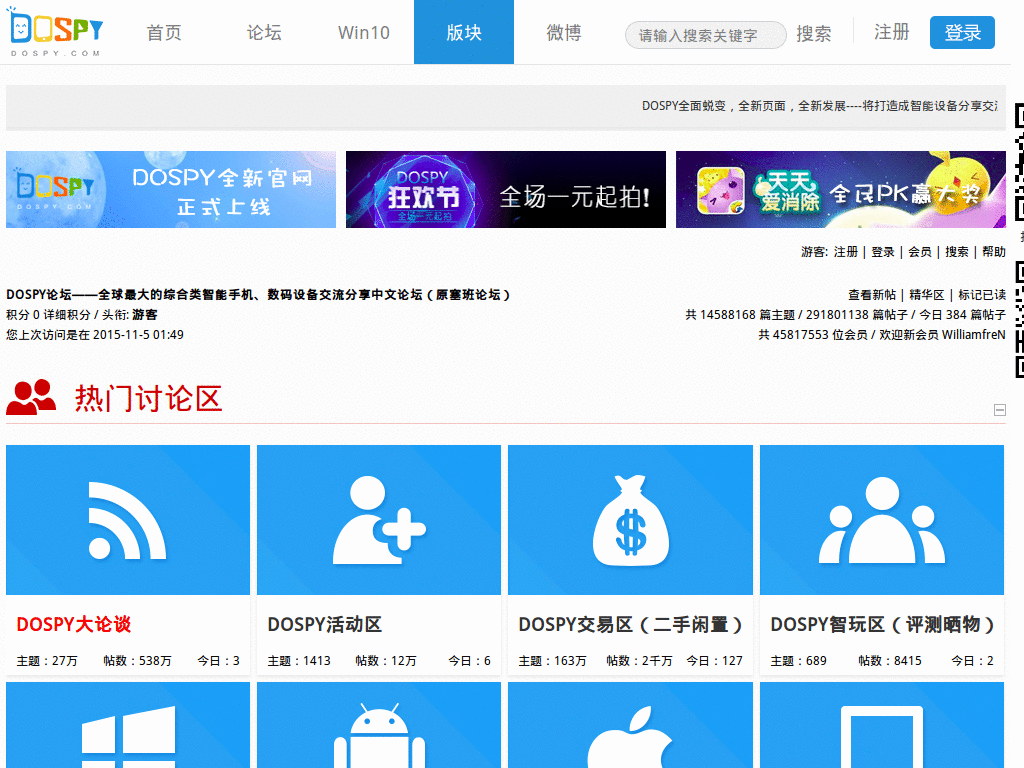Click the 标记已读 link
Viewport: 1024px width, 768px height.
click(x=982, y=295)
